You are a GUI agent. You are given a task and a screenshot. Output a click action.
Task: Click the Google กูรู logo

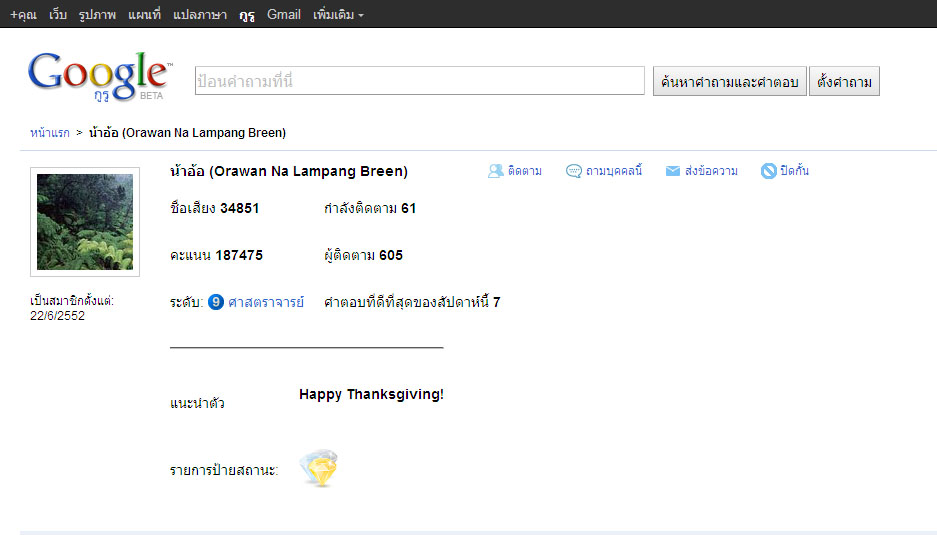pos(100,77)
